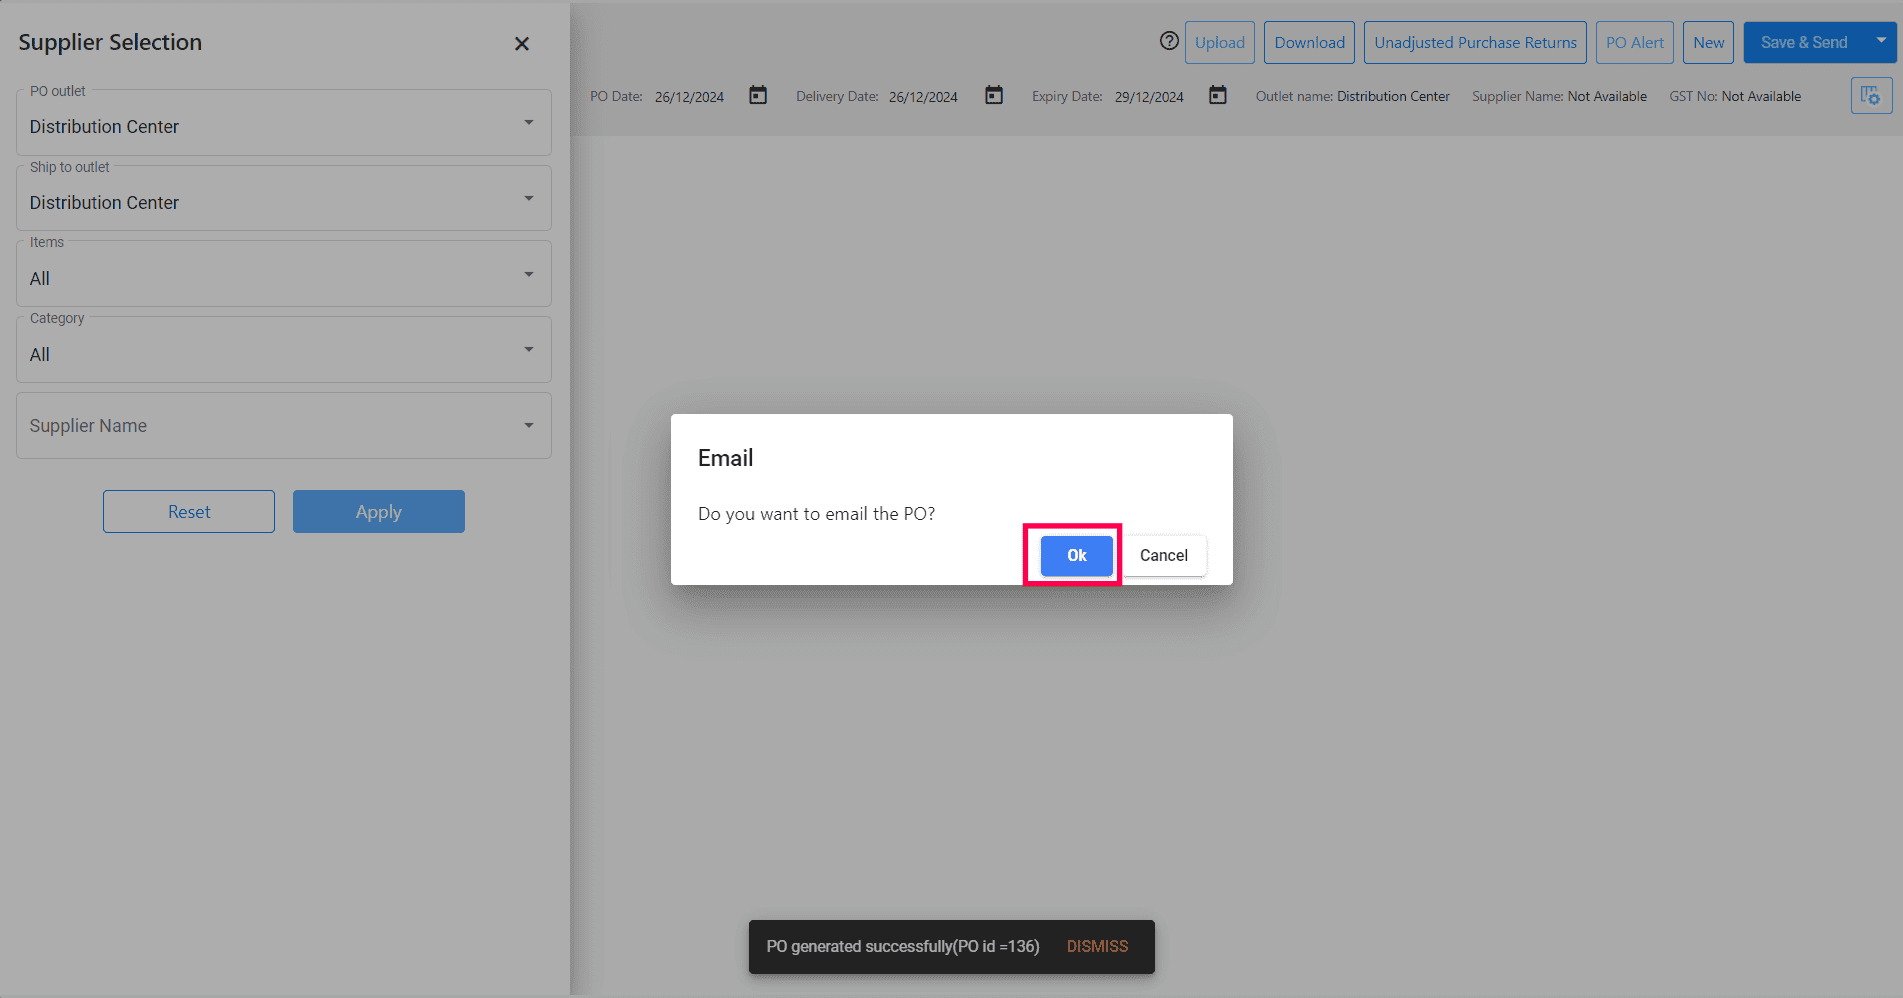
Task: Open the help question mark icon
Action: pyautogui.click(x=1169, y=41)
